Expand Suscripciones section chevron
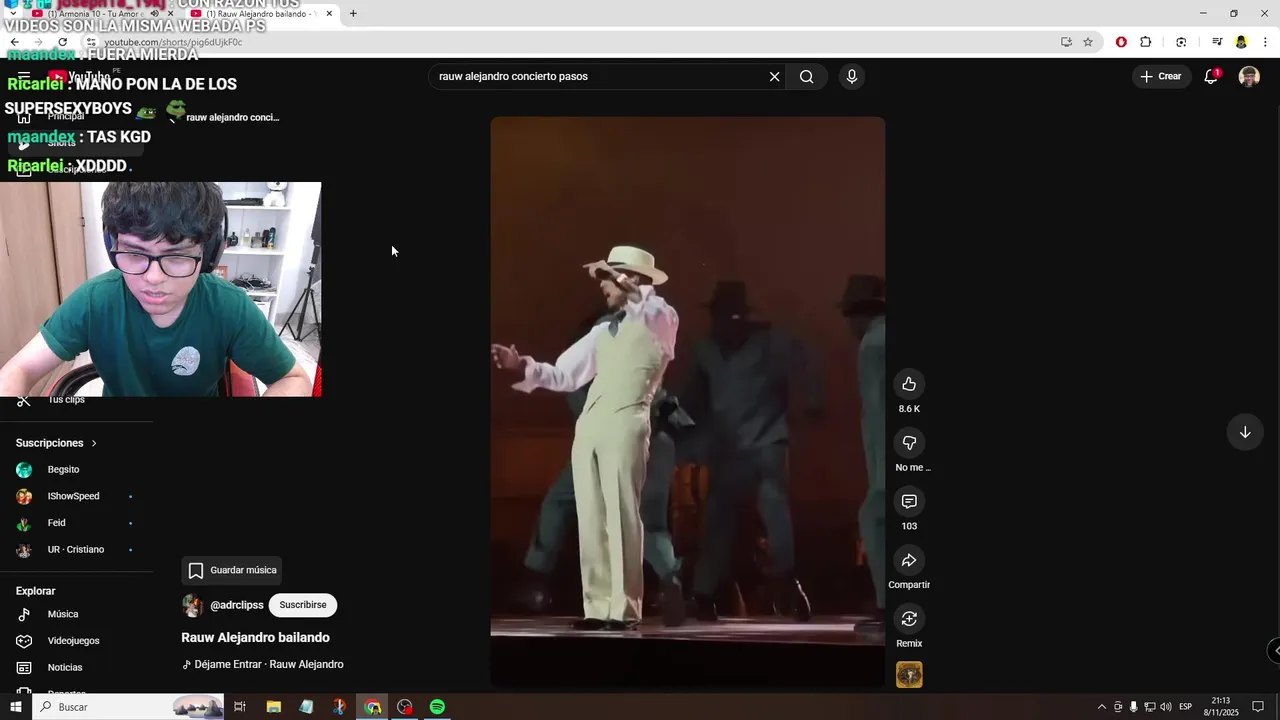This screenshot has width=1280, height=720. point(94,443)
